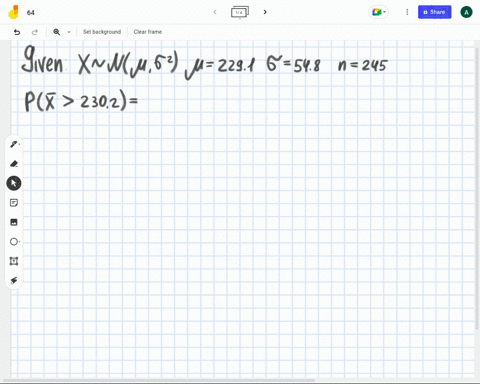
Task: Add a sticky note
Action: [14, 203]
